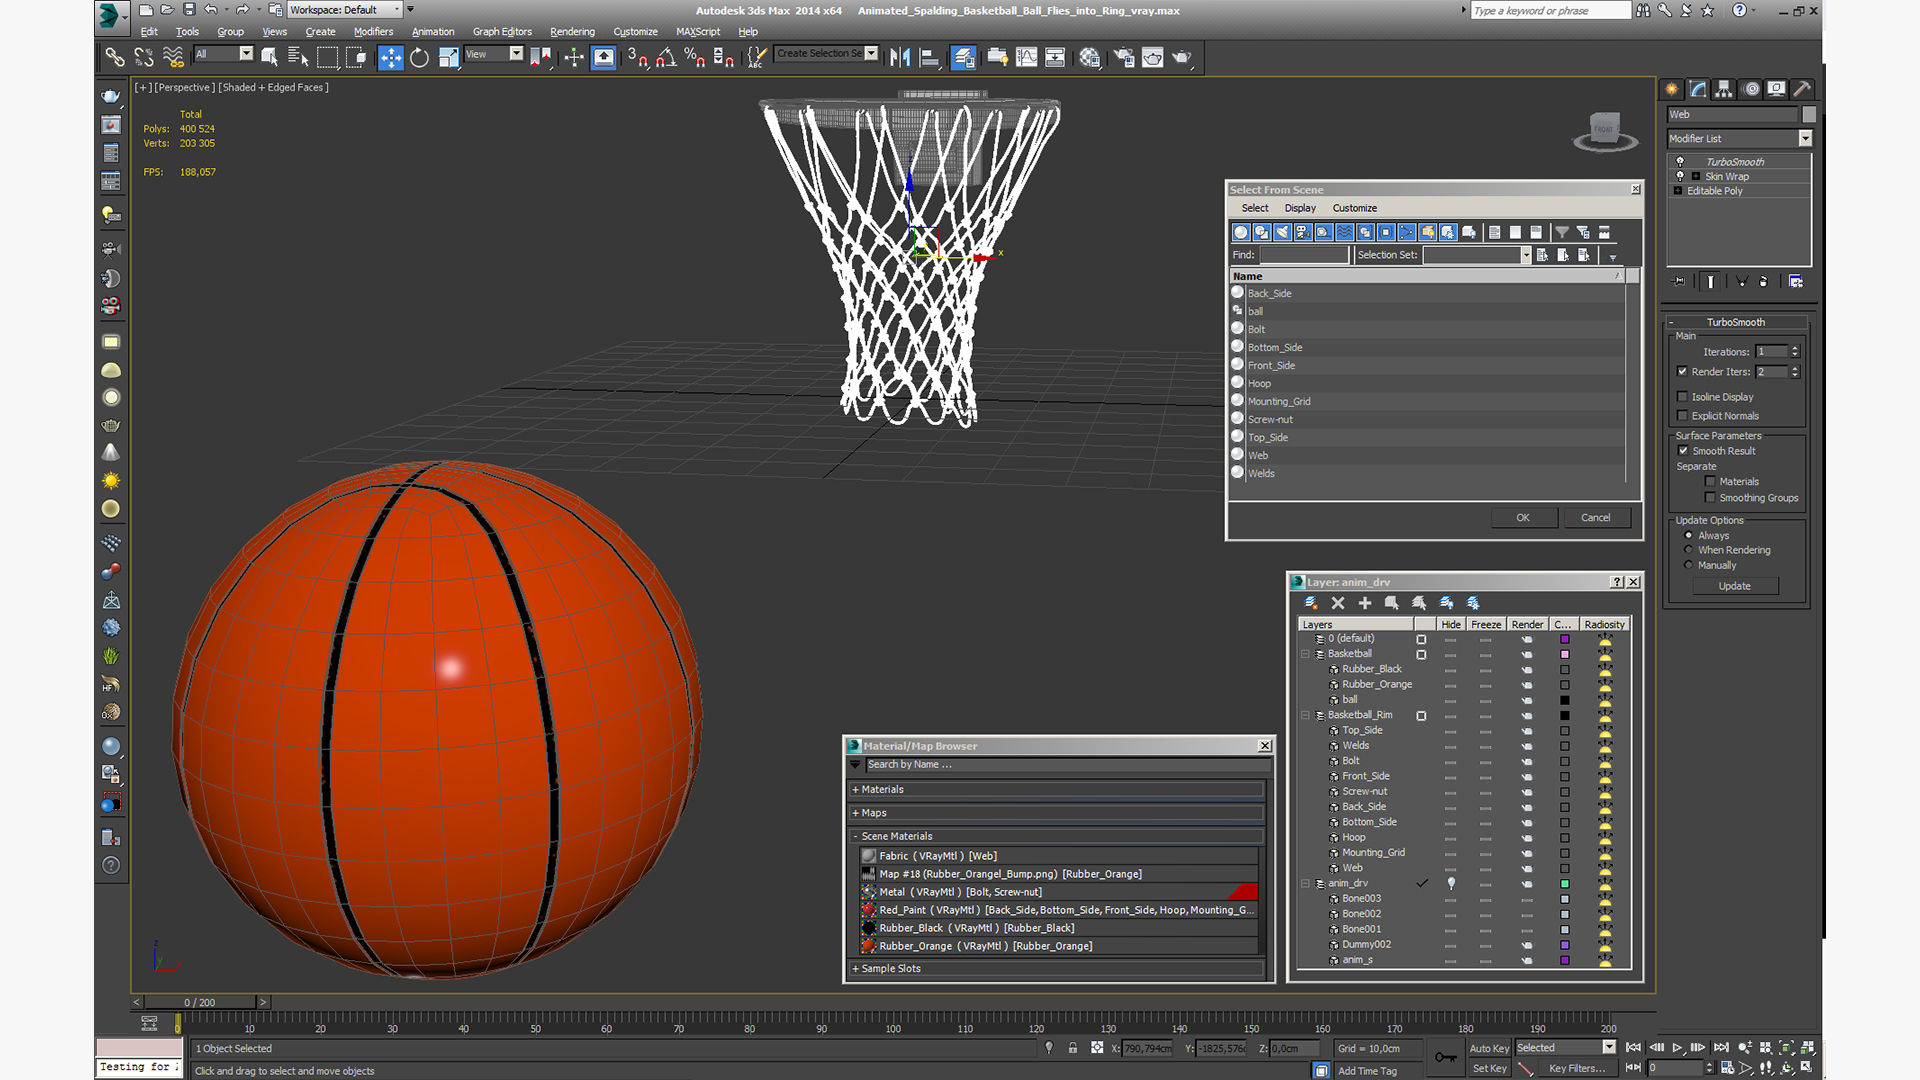
Task: Add selected objects to layer plus icon
Action: pyautogui.click(x=1365, y=603)
